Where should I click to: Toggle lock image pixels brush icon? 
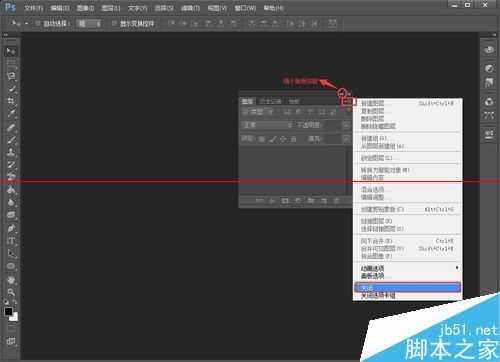point(273,139)
